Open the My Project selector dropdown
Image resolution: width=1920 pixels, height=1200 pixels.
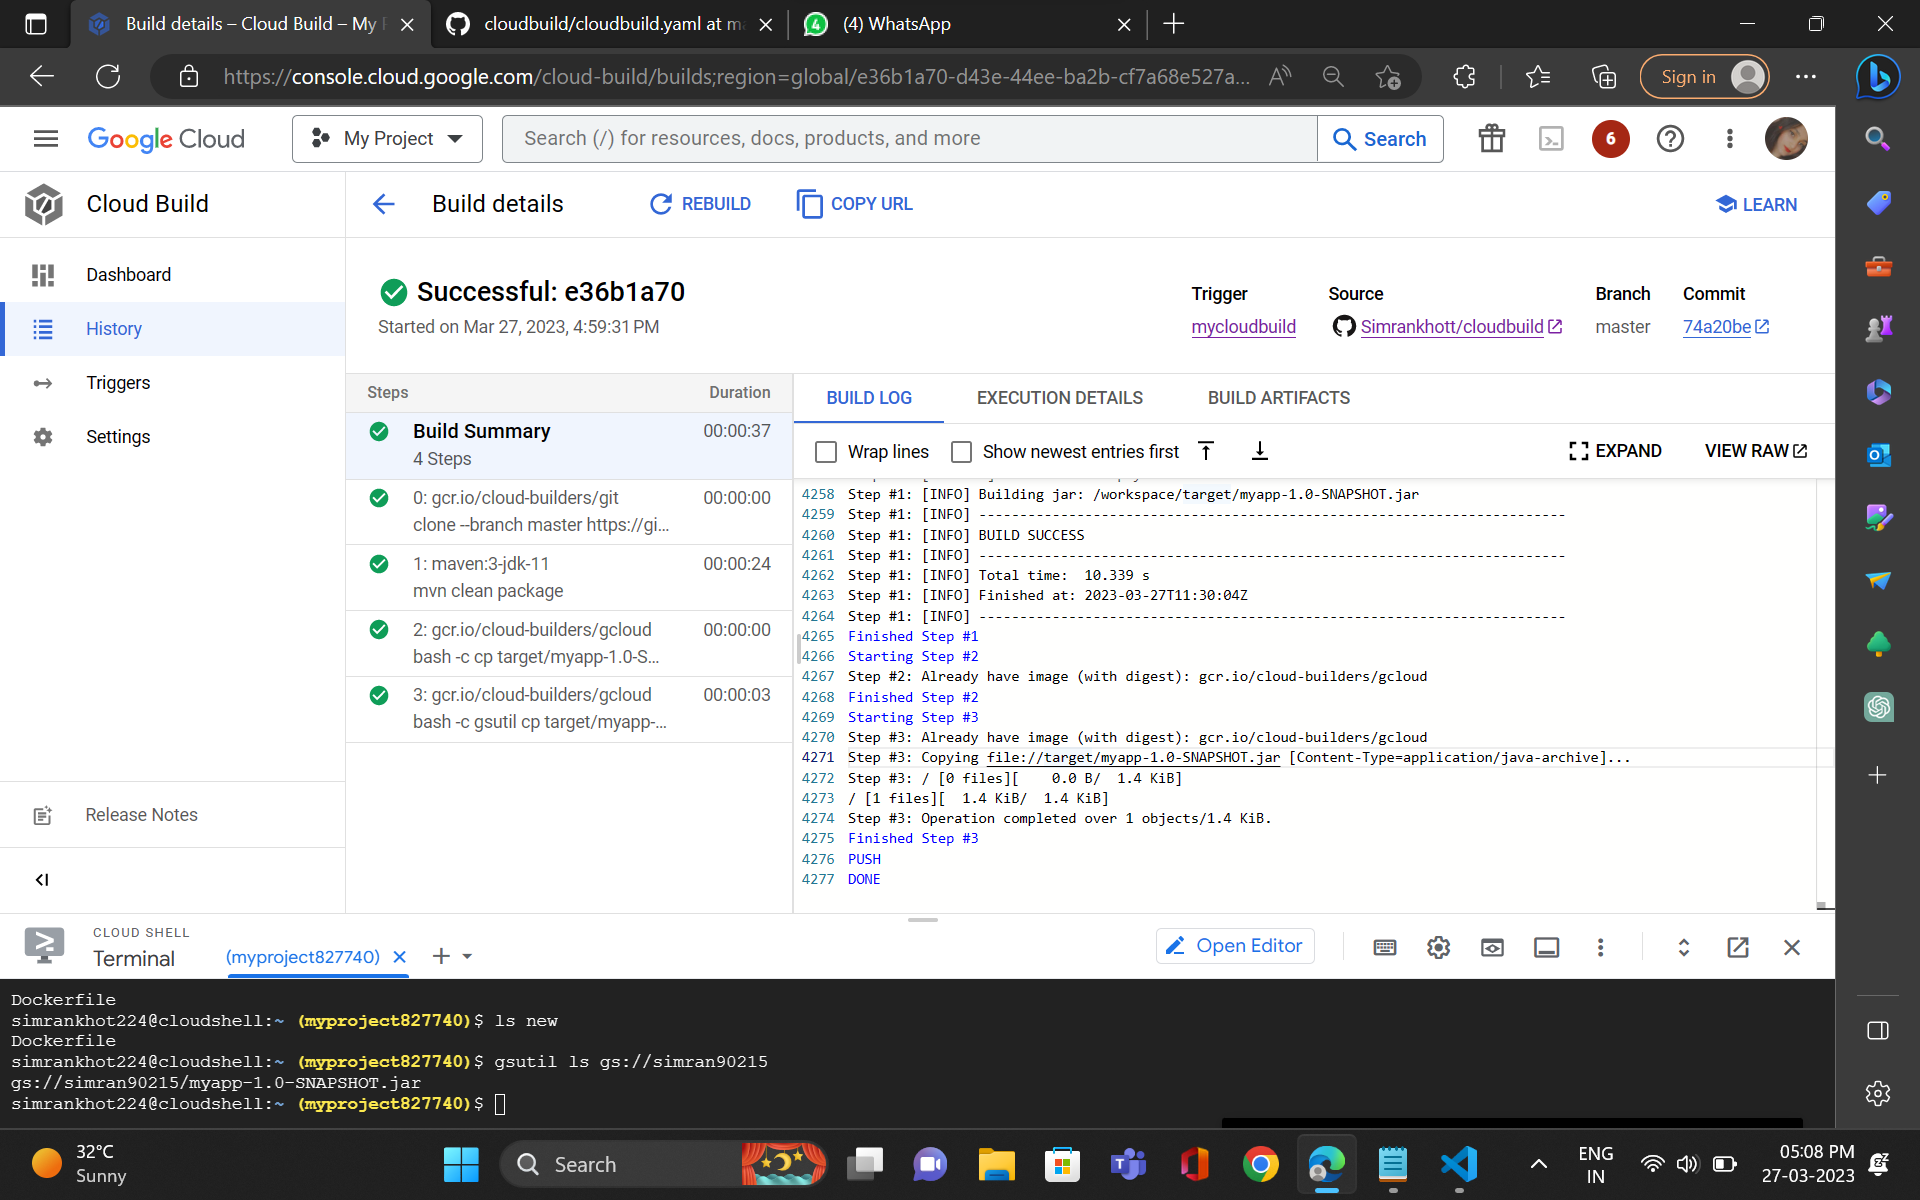coord(388,138)
